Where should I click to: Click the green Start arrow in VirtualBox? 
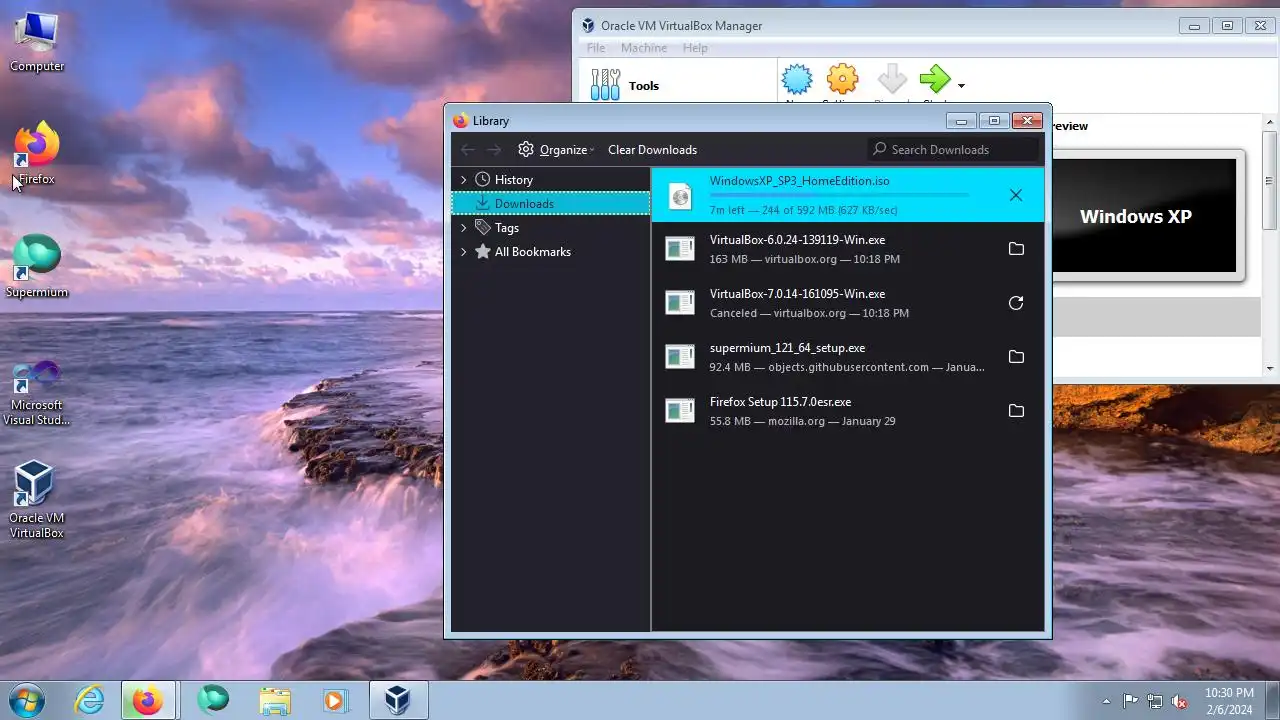[x=935, y=81]
